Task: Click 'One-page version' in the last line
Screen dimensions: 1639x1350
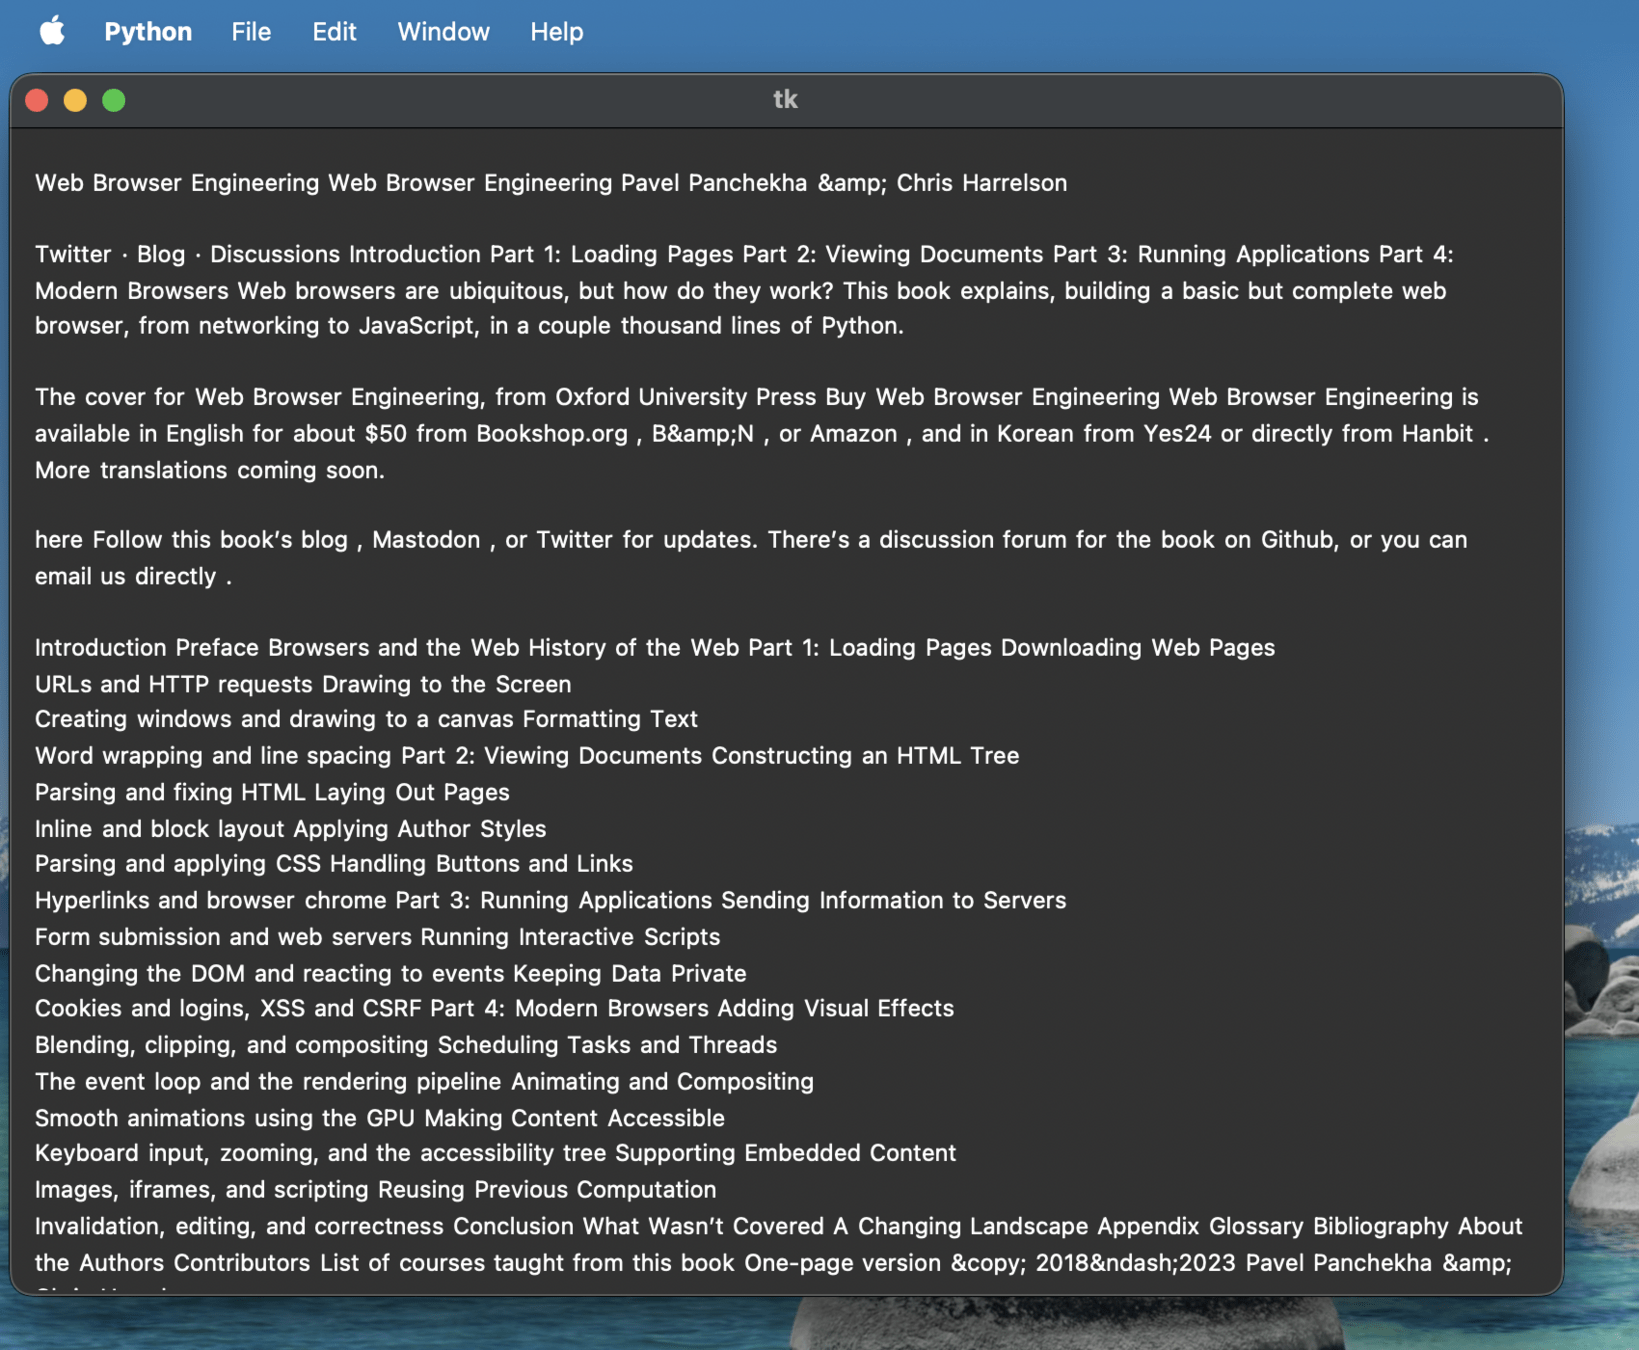Action: coord(842,1263)
